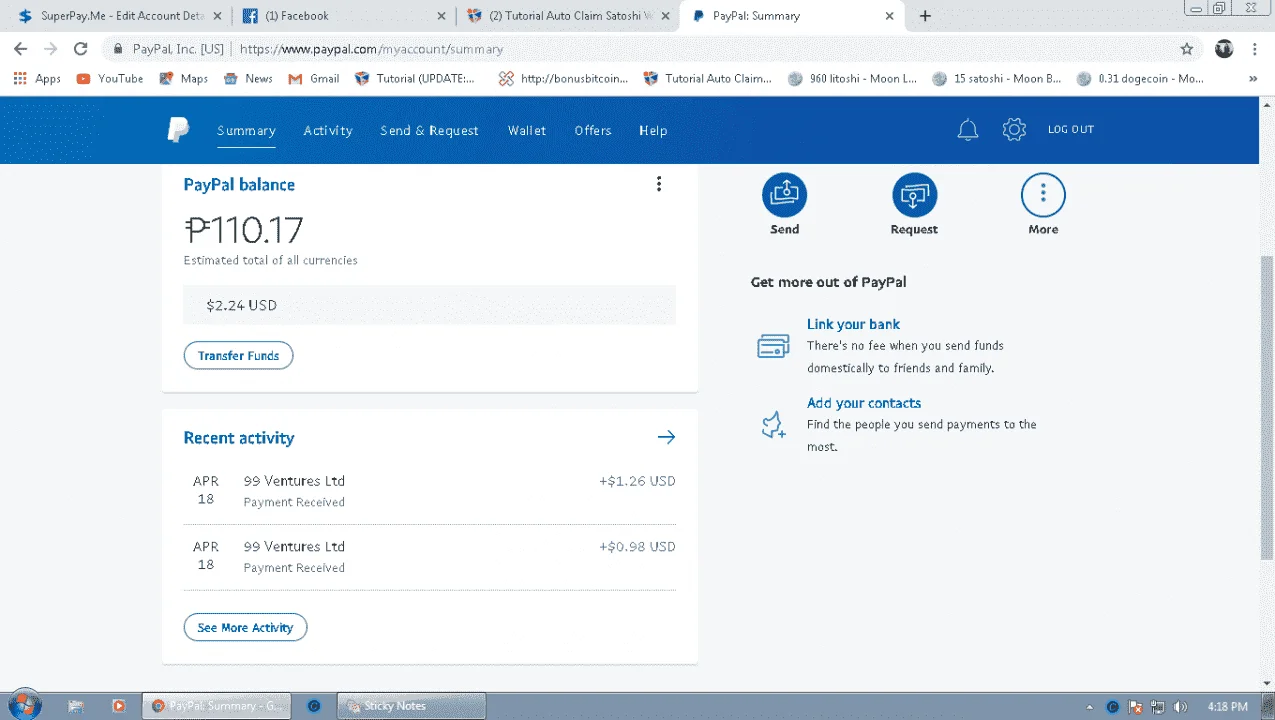Open the 15 satoshi Moon bookmark

[996, 78]
